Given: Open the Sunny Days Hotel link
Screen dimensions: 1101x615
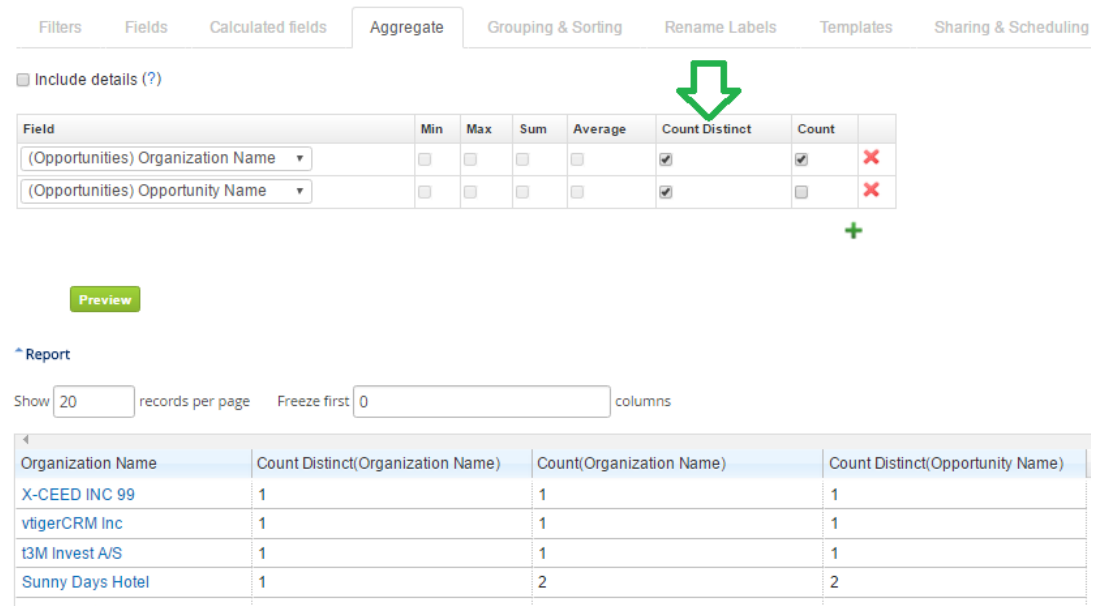Looking at the screenshot, I should (x=86, y=582).
